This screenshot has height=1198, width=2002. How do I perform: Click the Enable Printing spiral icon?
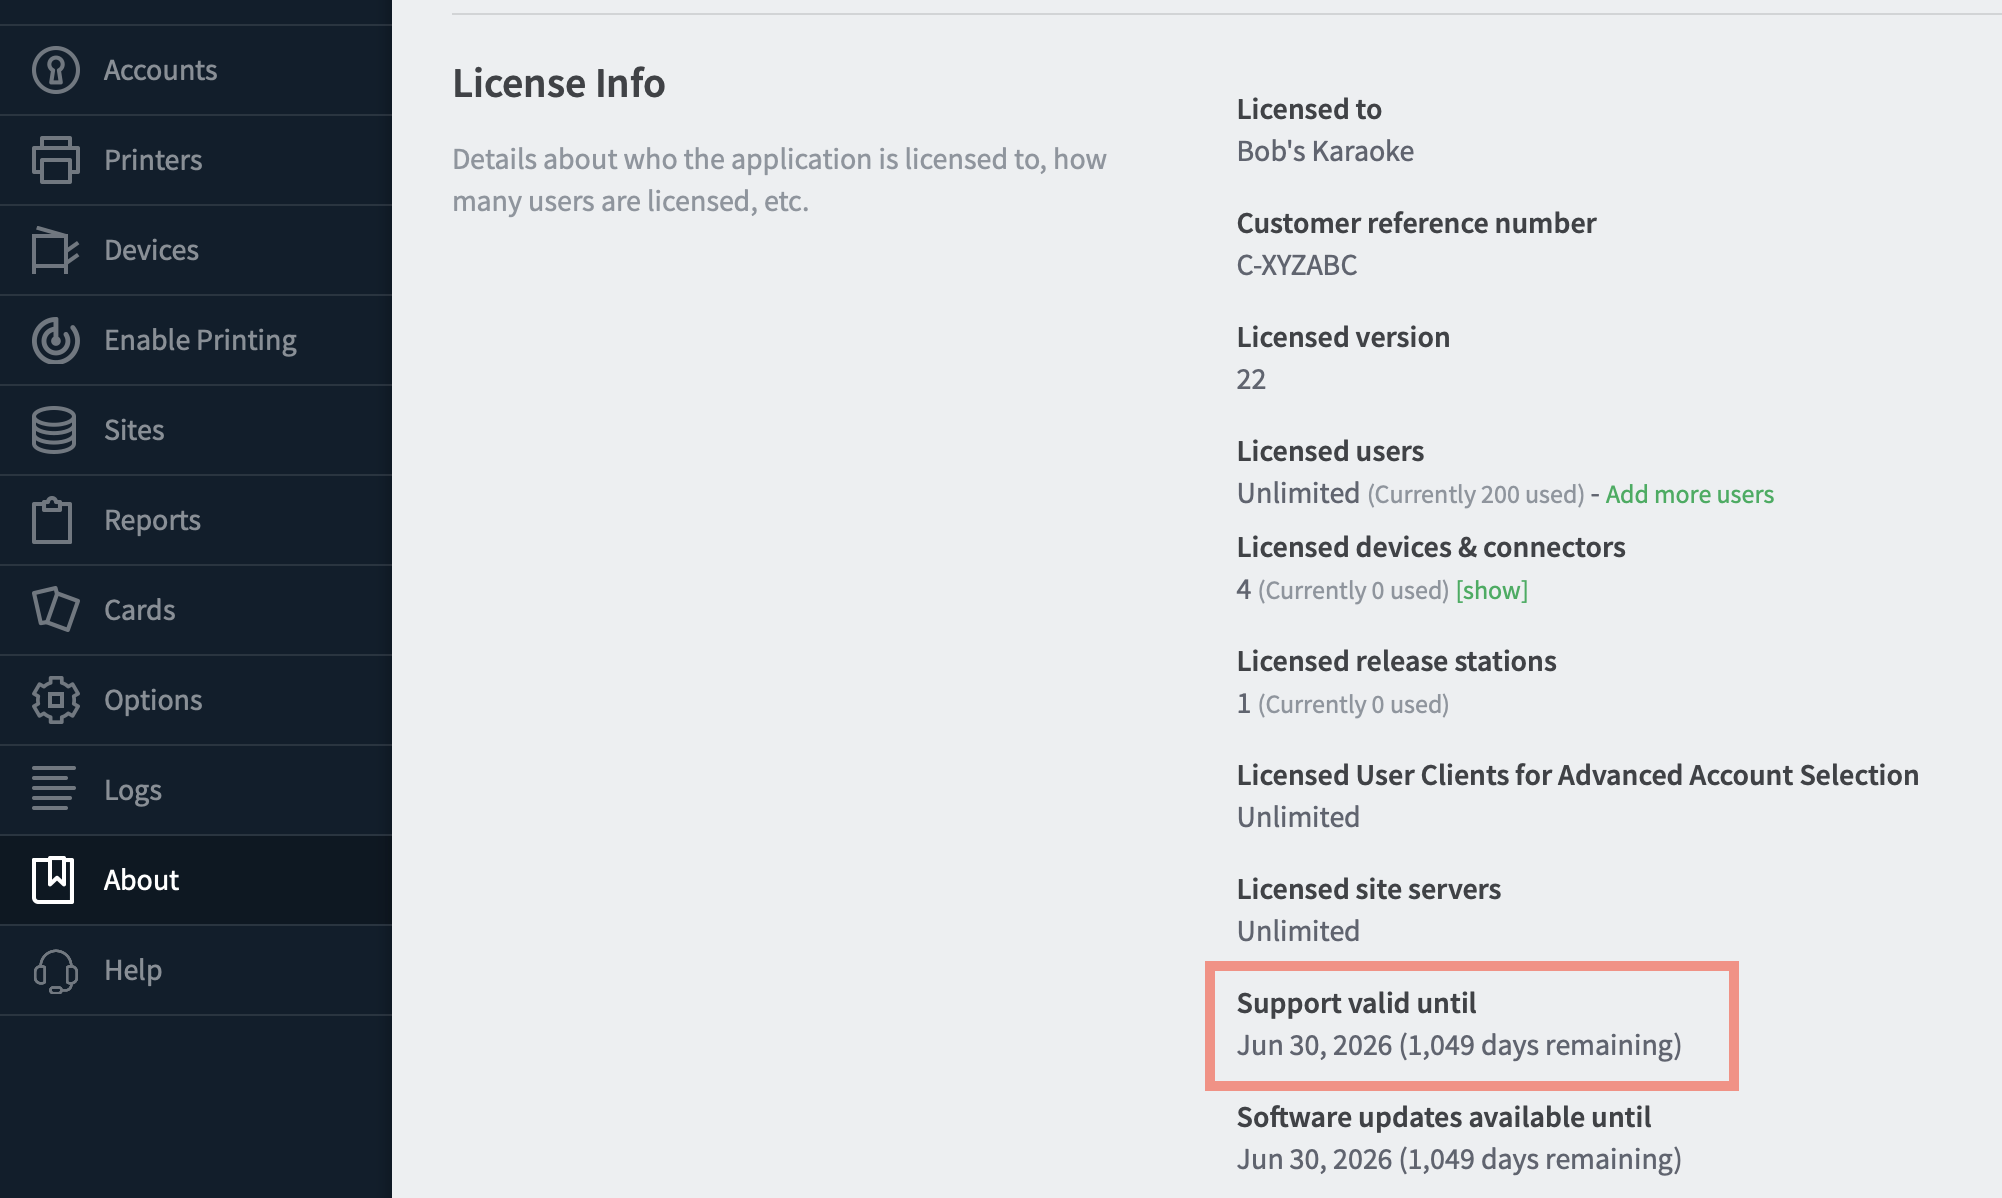point(55,340)
